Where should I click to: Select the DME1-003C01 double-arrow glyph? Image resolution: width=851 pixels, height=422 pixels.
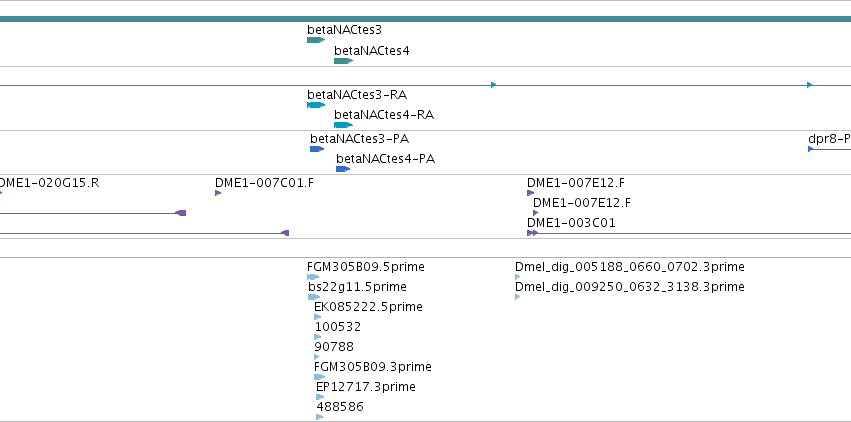(532, 233)
